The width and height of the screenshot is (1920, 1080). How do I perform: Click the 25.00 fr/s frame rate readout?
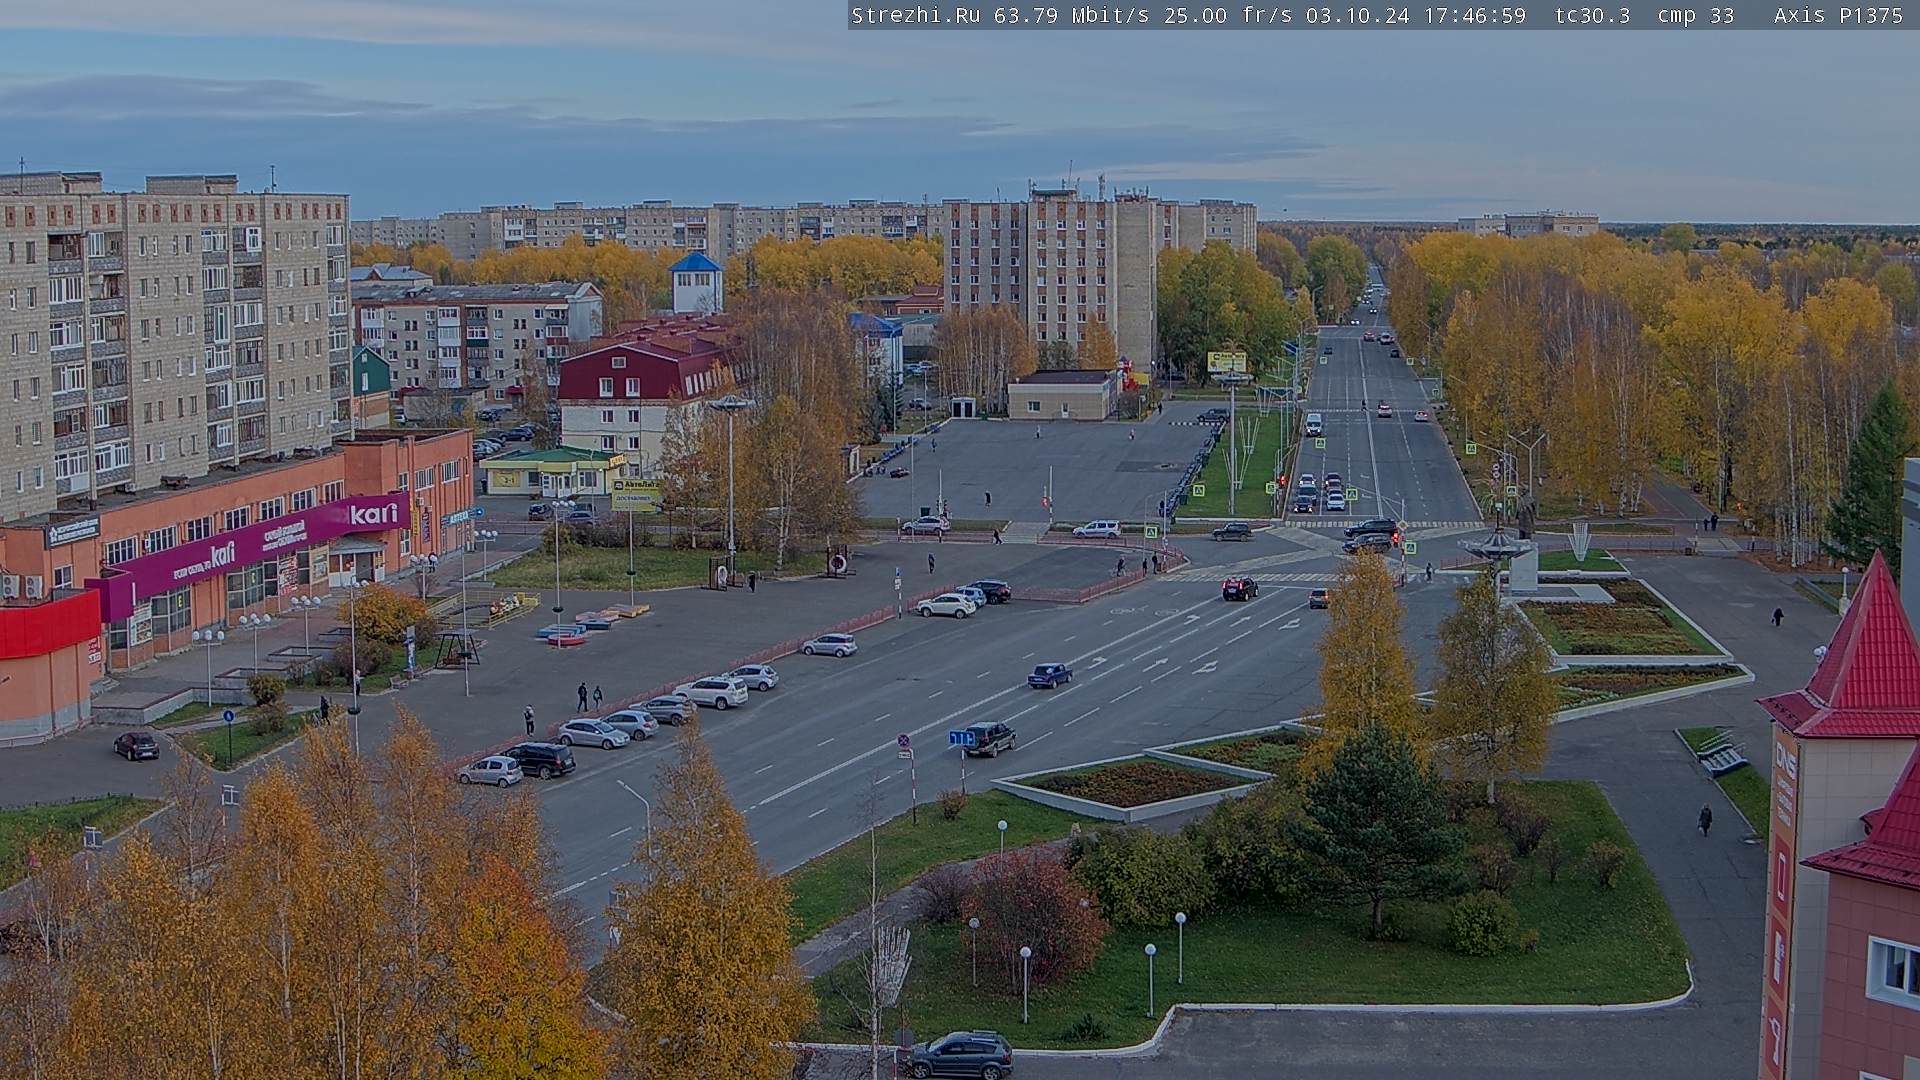[1227, 15]
